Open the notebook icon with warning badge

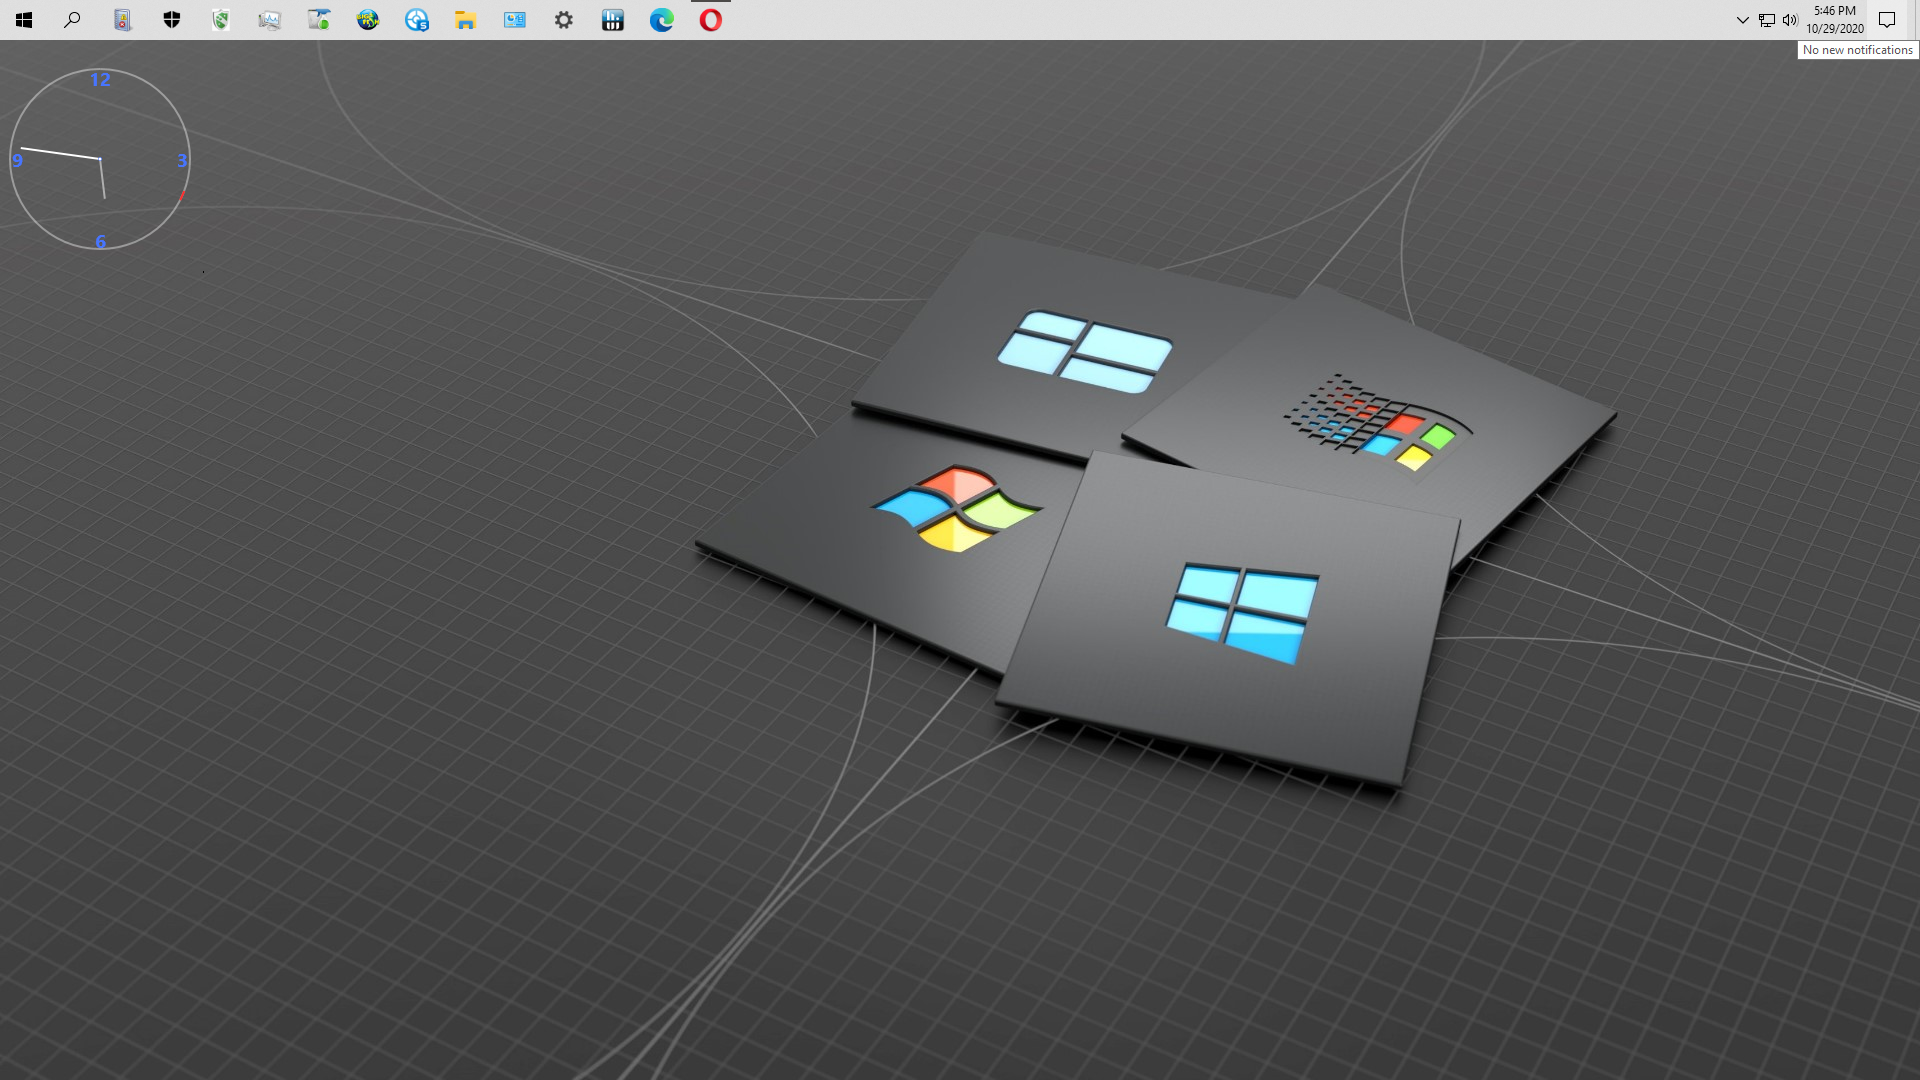123,20
